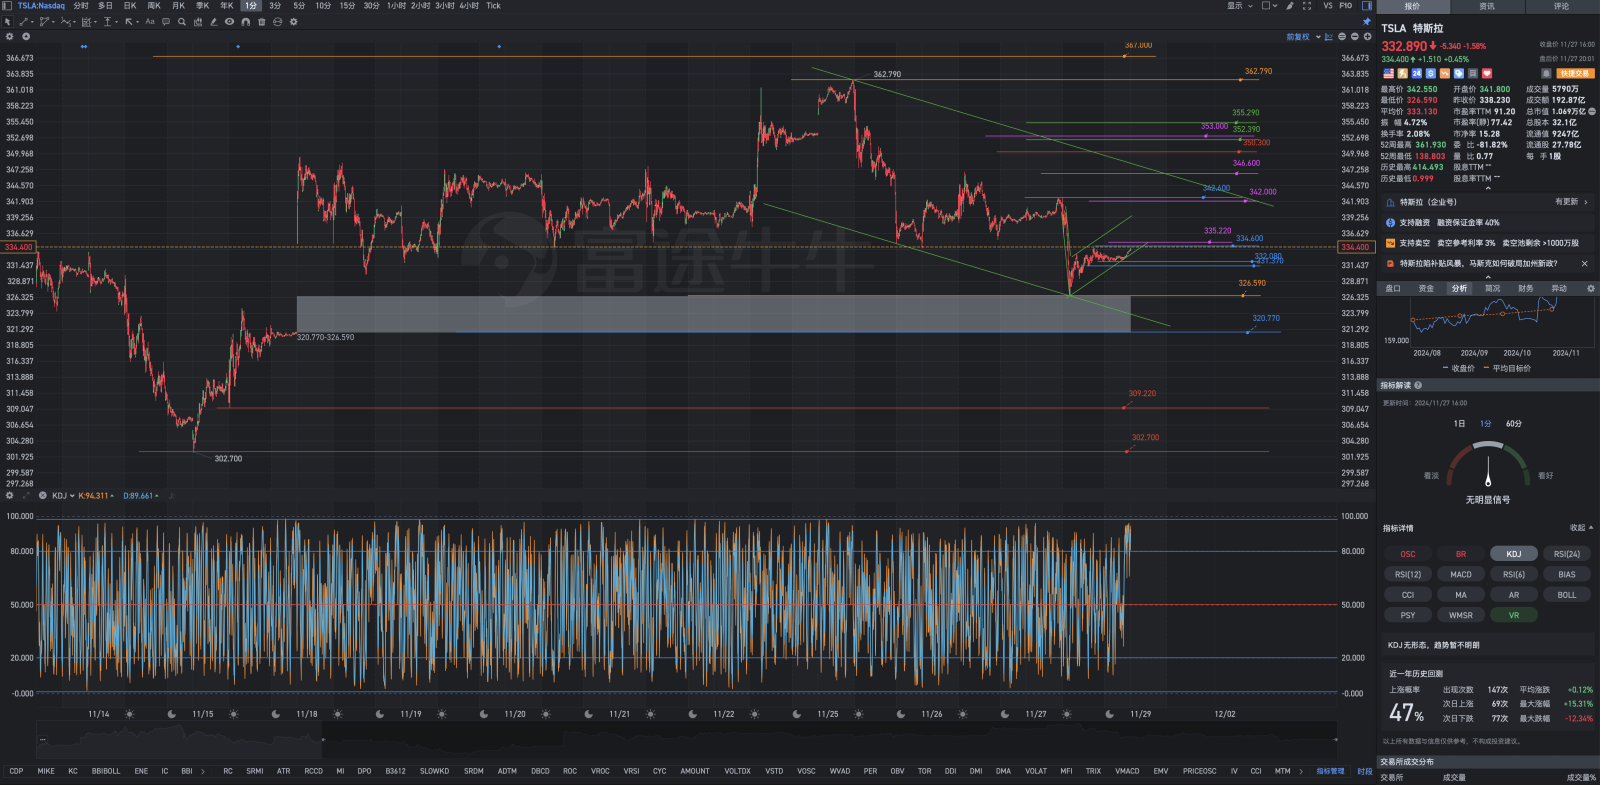Click the blue 24-hour trading badge
This screenshot has height=785, width=1600.
click(1416, 73)
